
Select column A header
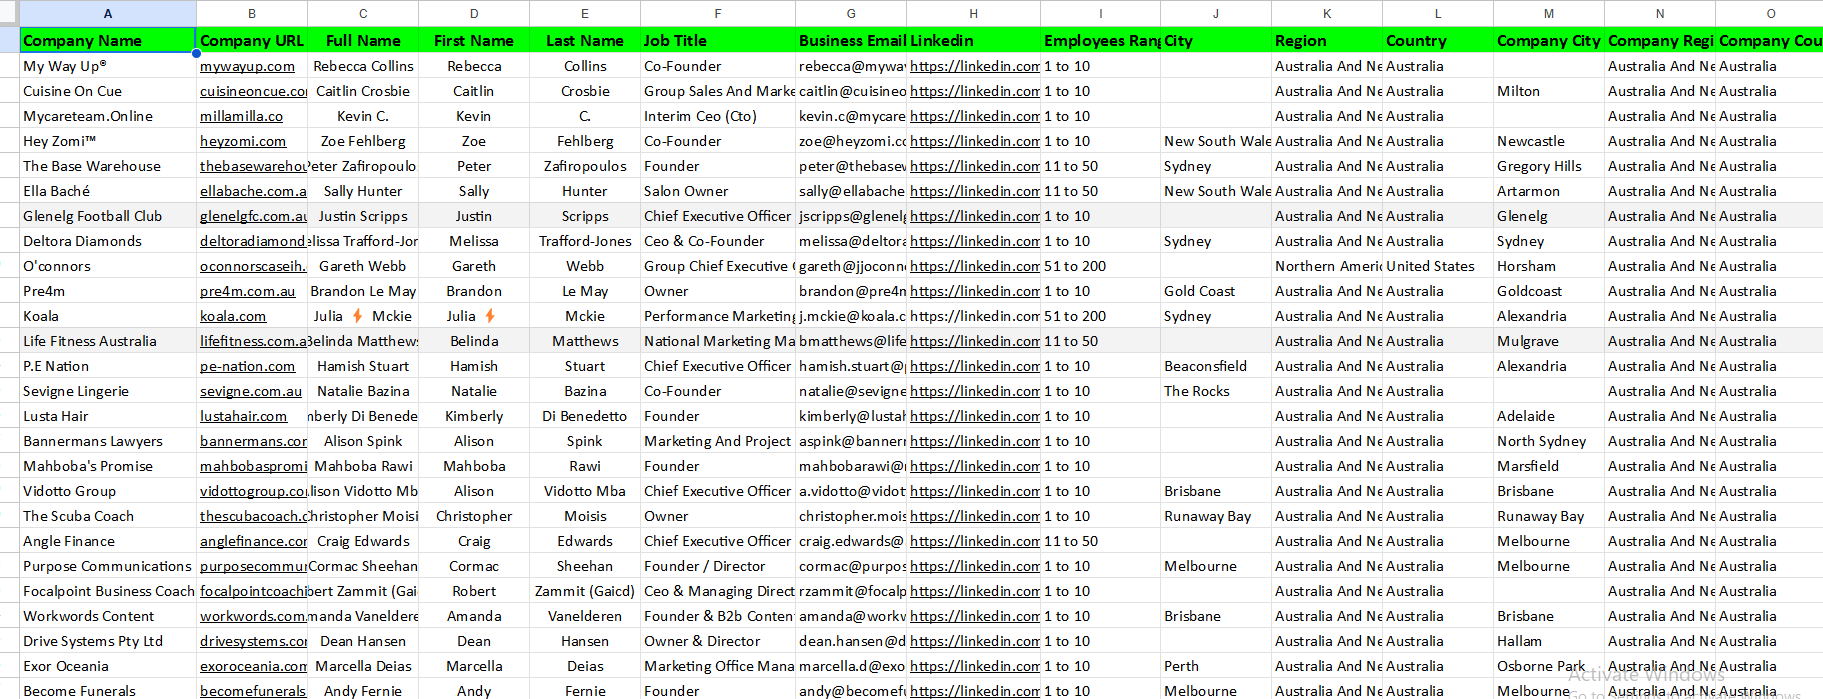pos(108,13)
